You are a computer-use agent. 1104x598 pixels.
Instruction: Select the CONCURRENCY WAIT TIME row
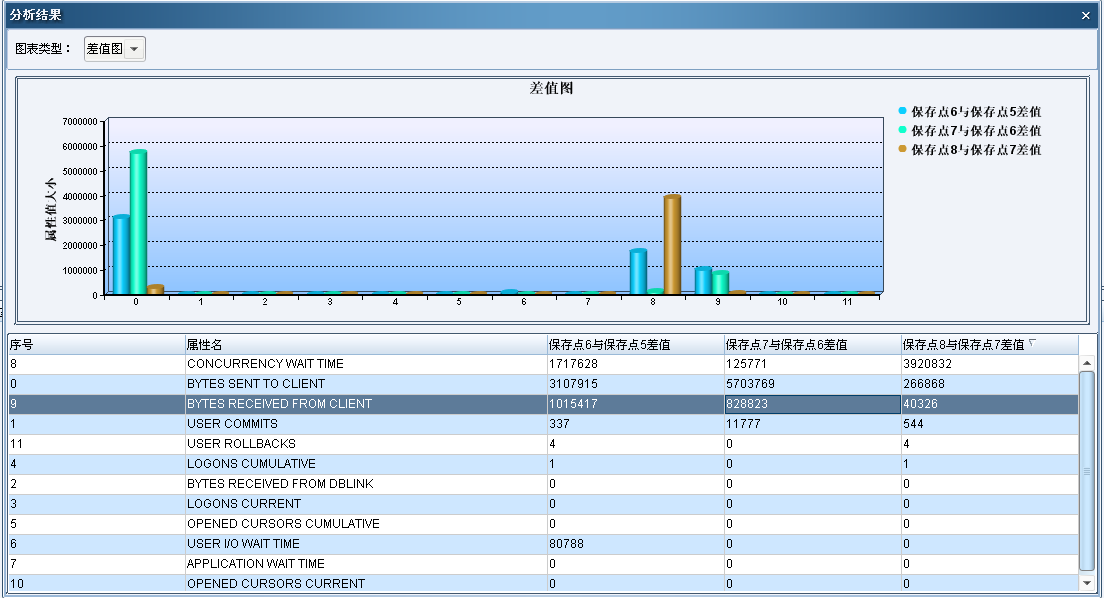[265, 364]
